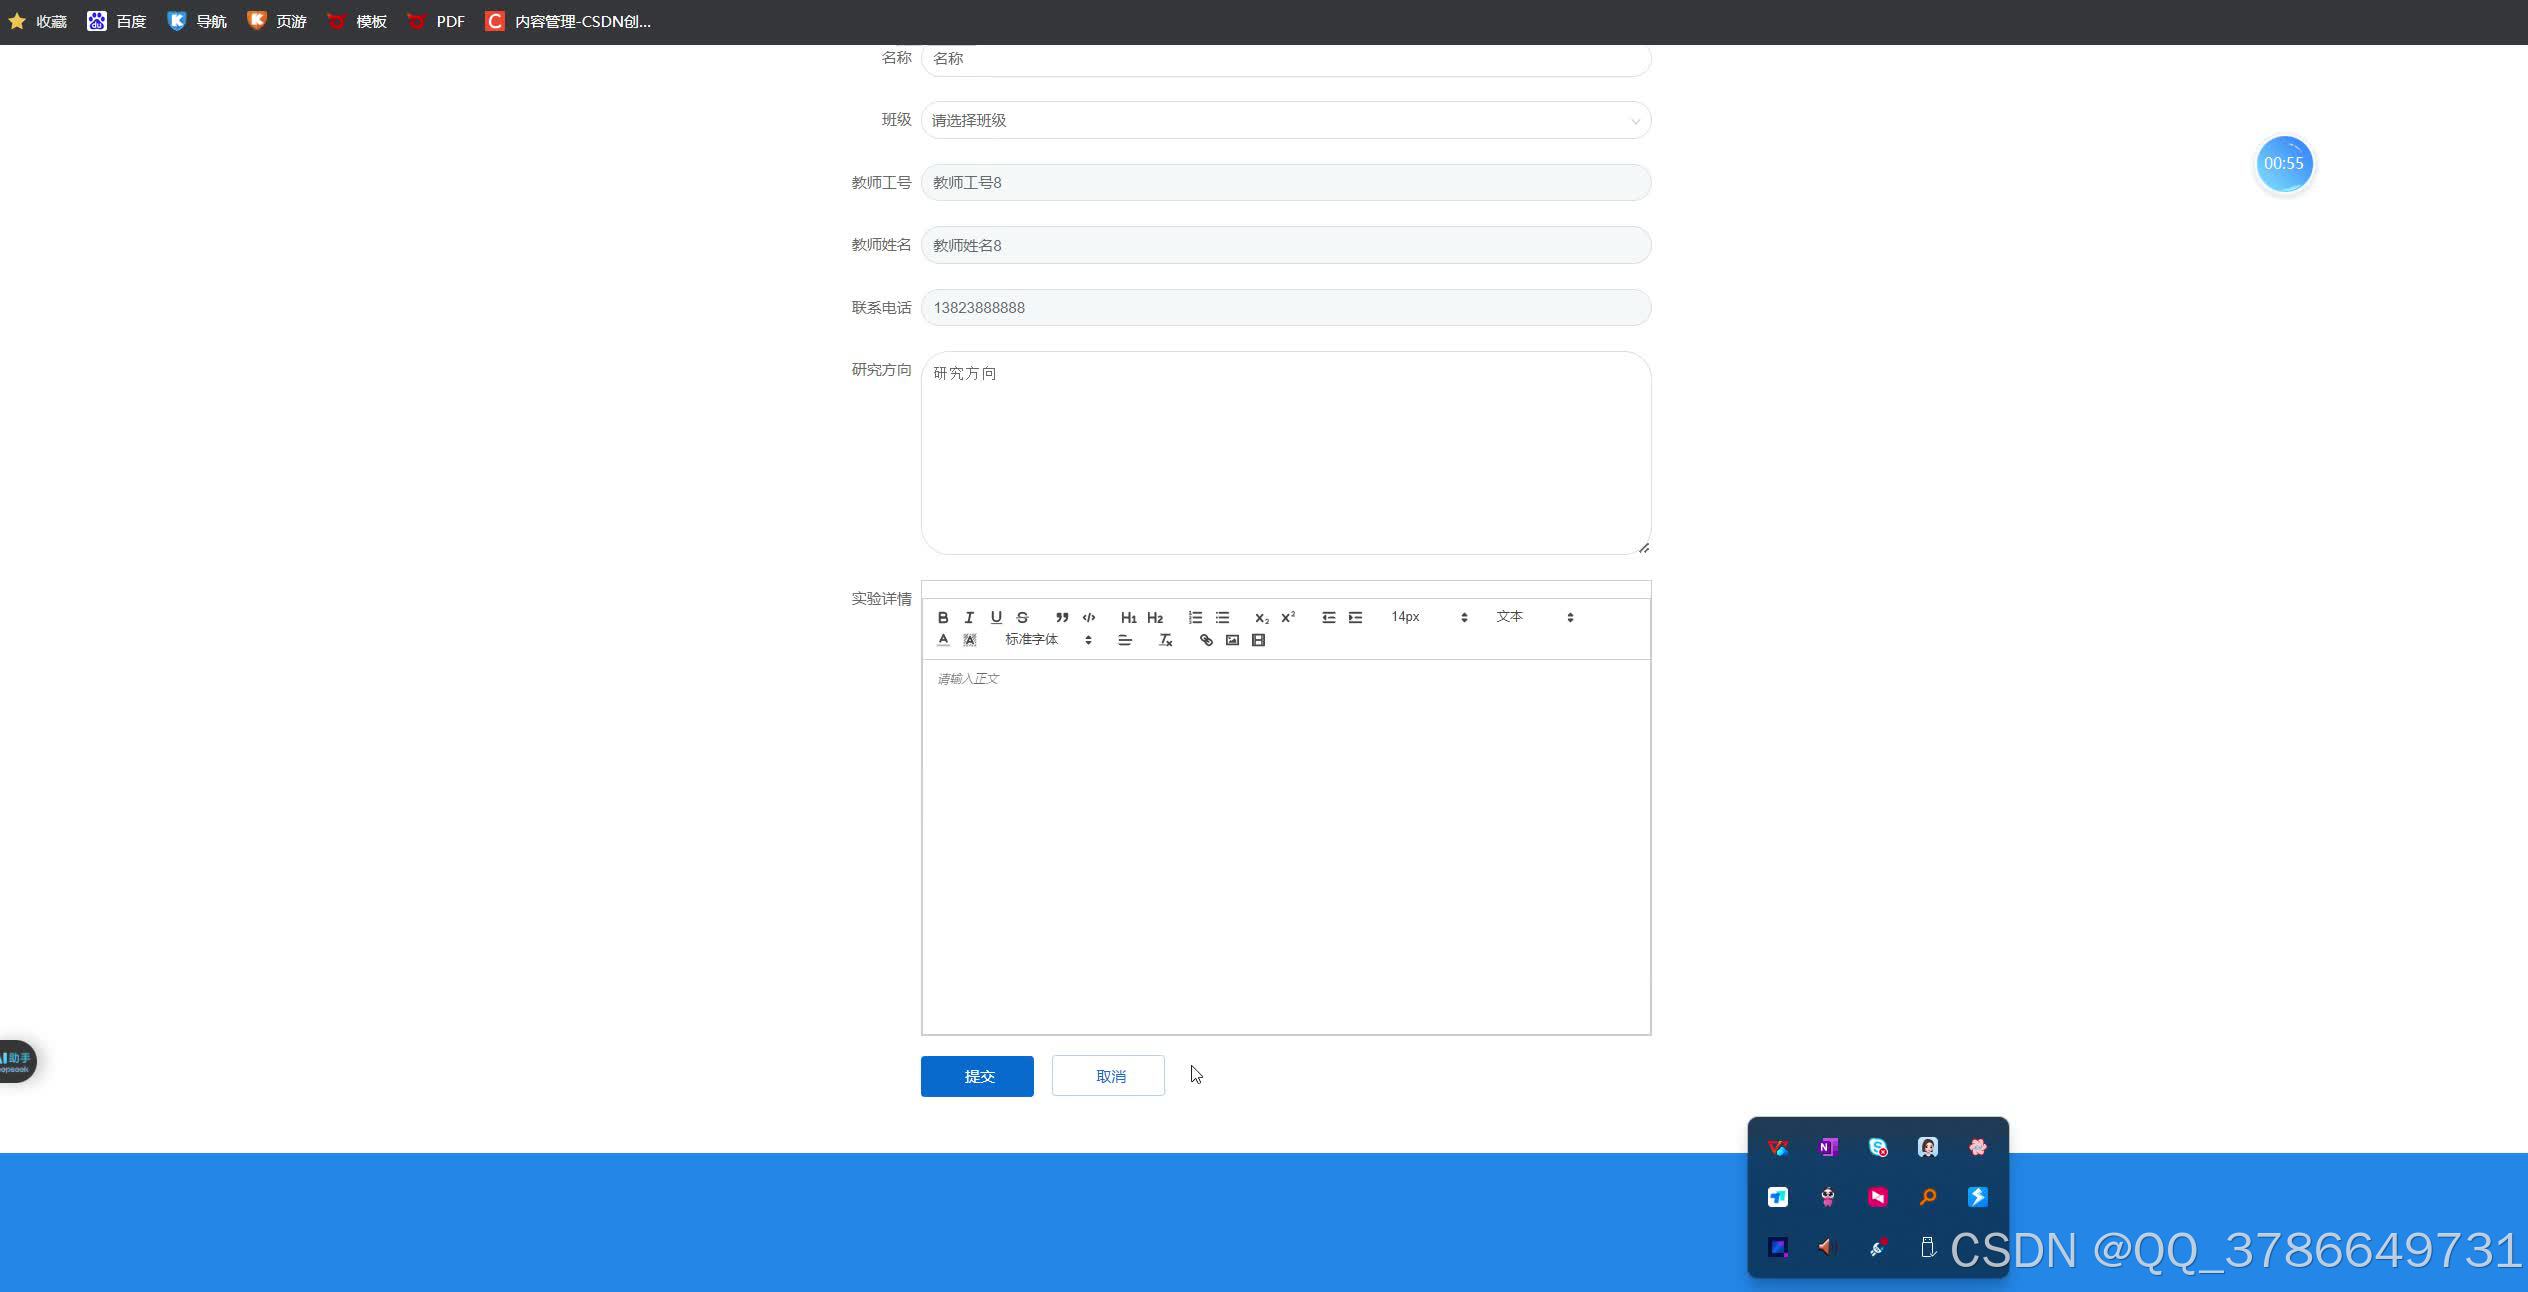Toggle italic formatting in editor toolbar
2528x1292 pixels.
click(x=969, y=617)
